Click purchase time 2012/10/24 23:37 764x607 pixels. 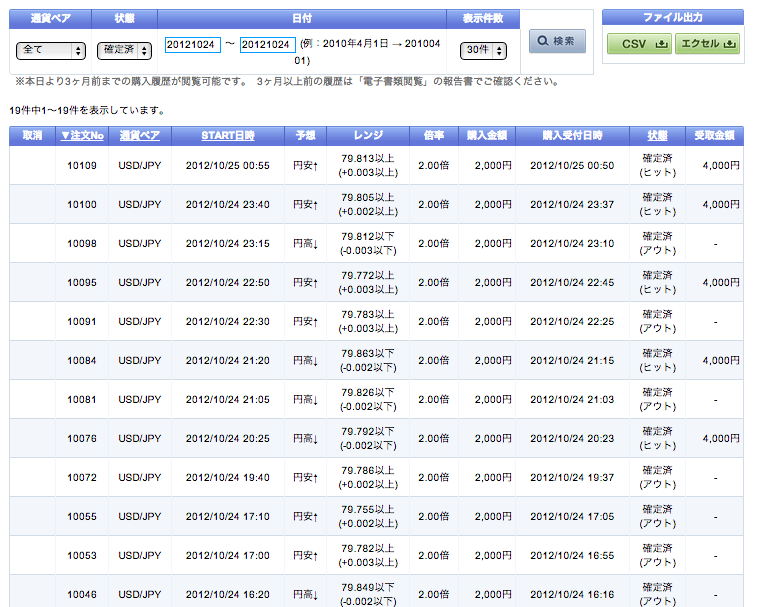tap(572, 205)
